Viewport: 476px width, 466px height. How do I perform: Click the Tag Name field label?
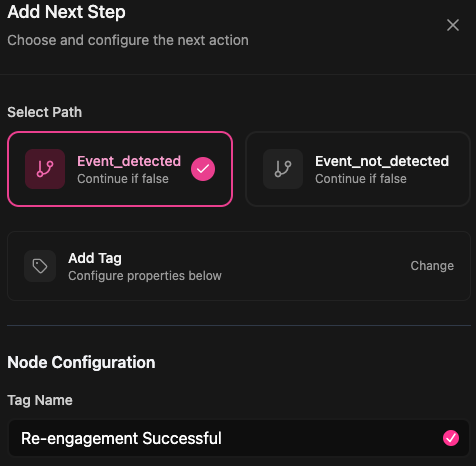(x=40, y=400)
